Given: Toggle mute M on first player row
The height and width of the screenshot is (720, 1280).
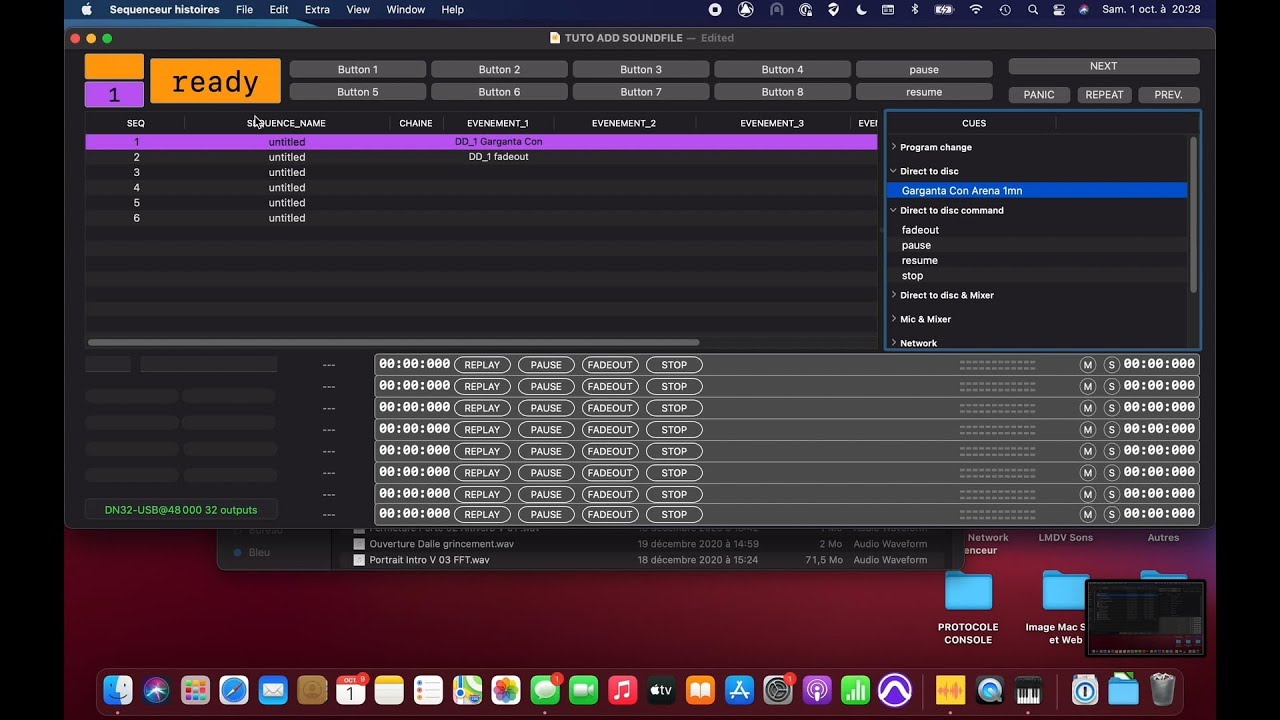Looking at the screenshot, I should pyautogui.click(x=1088, y=365).
